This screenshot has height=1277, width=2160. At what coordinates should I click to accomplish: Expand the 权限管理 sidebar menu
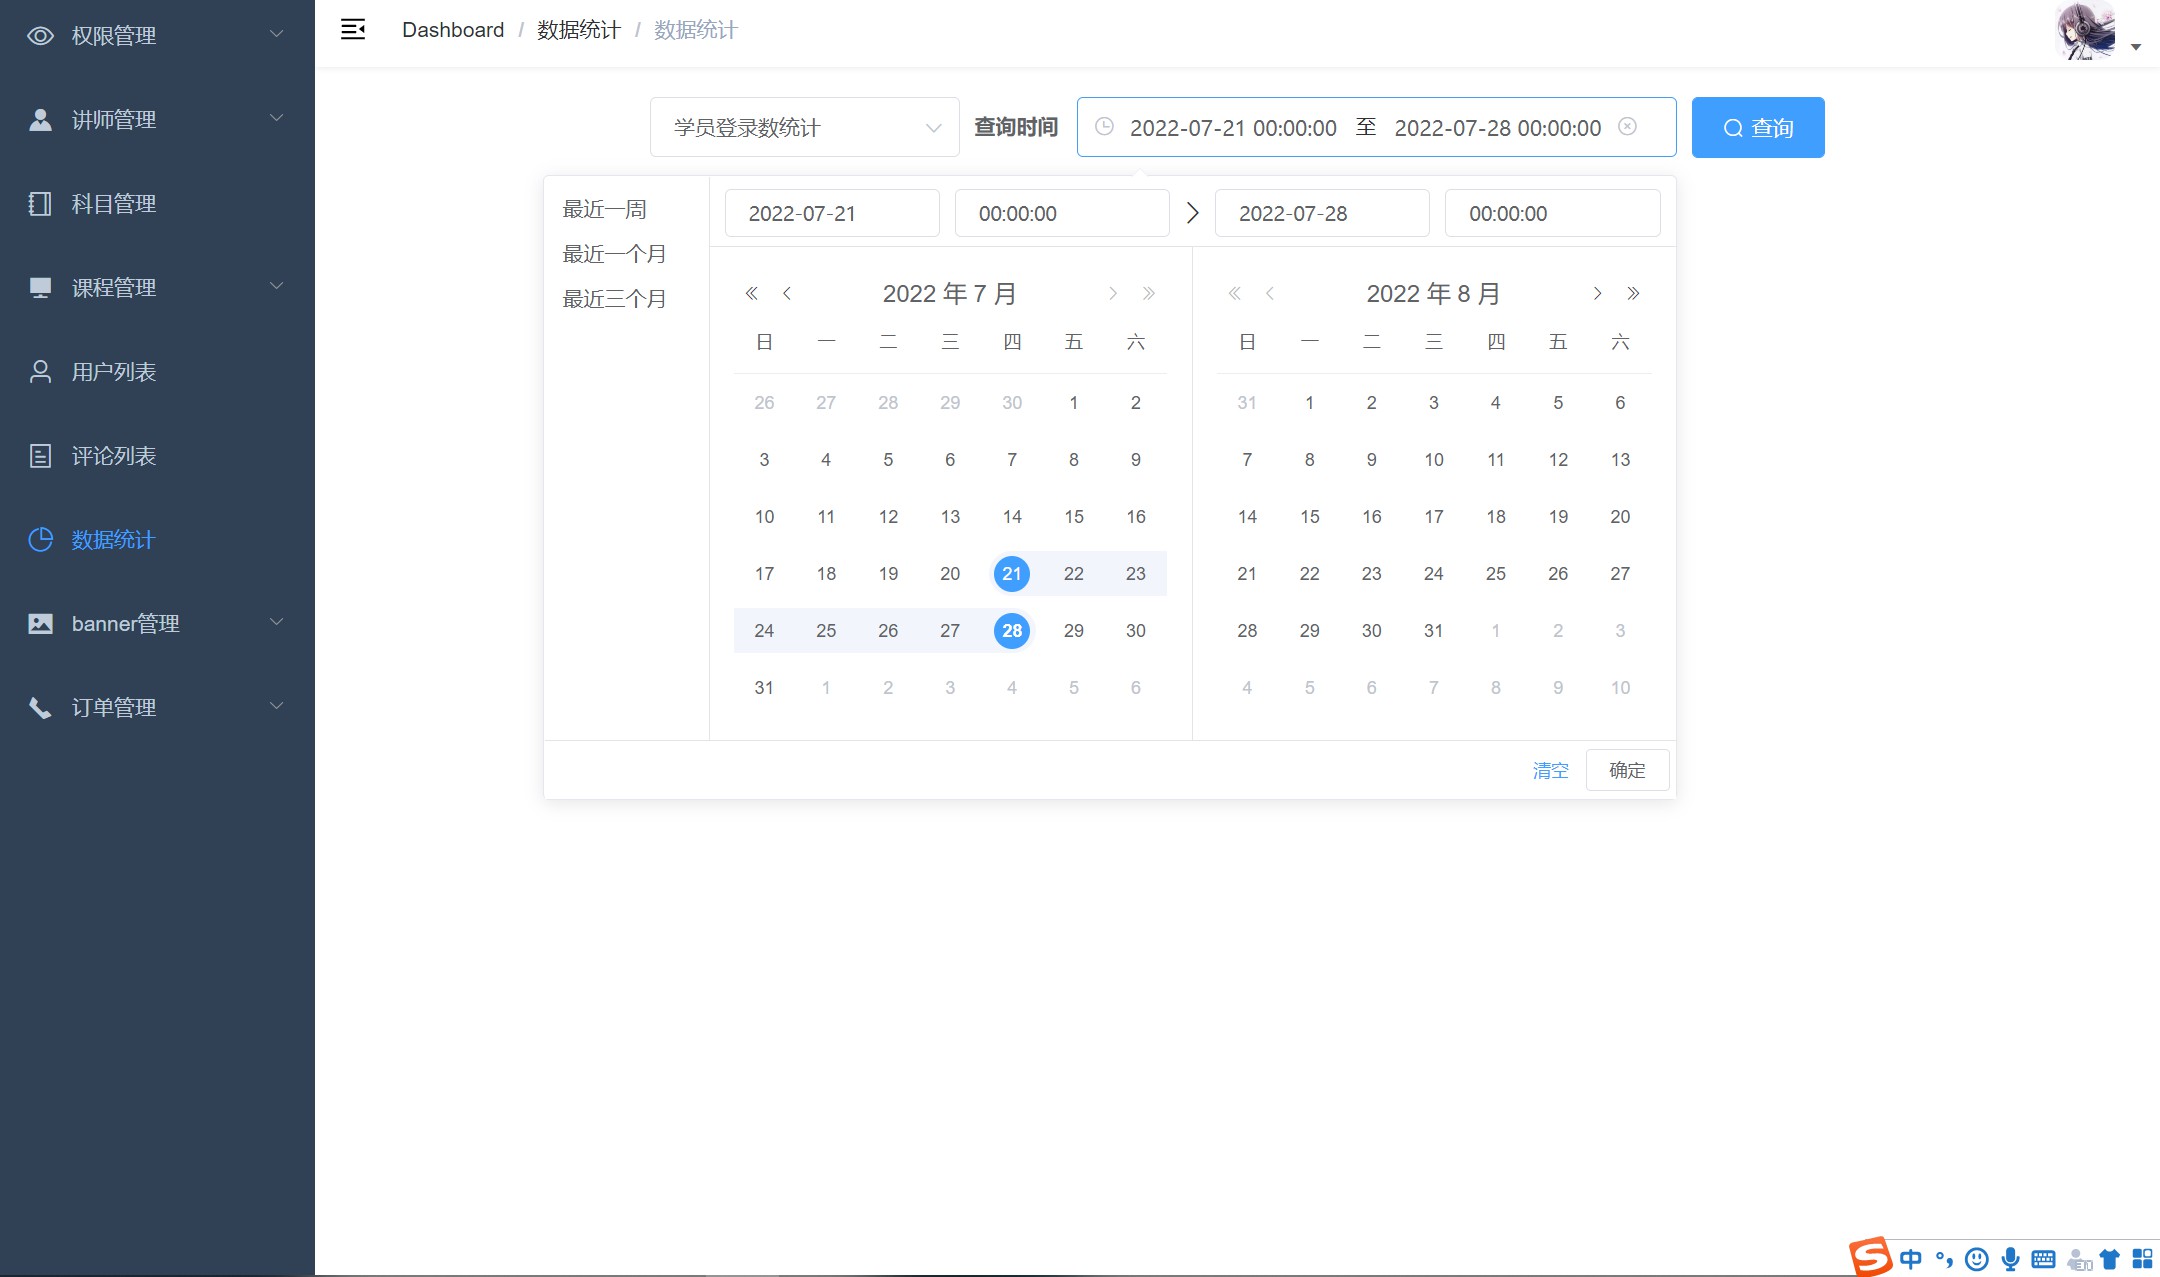tap(157, 36)
